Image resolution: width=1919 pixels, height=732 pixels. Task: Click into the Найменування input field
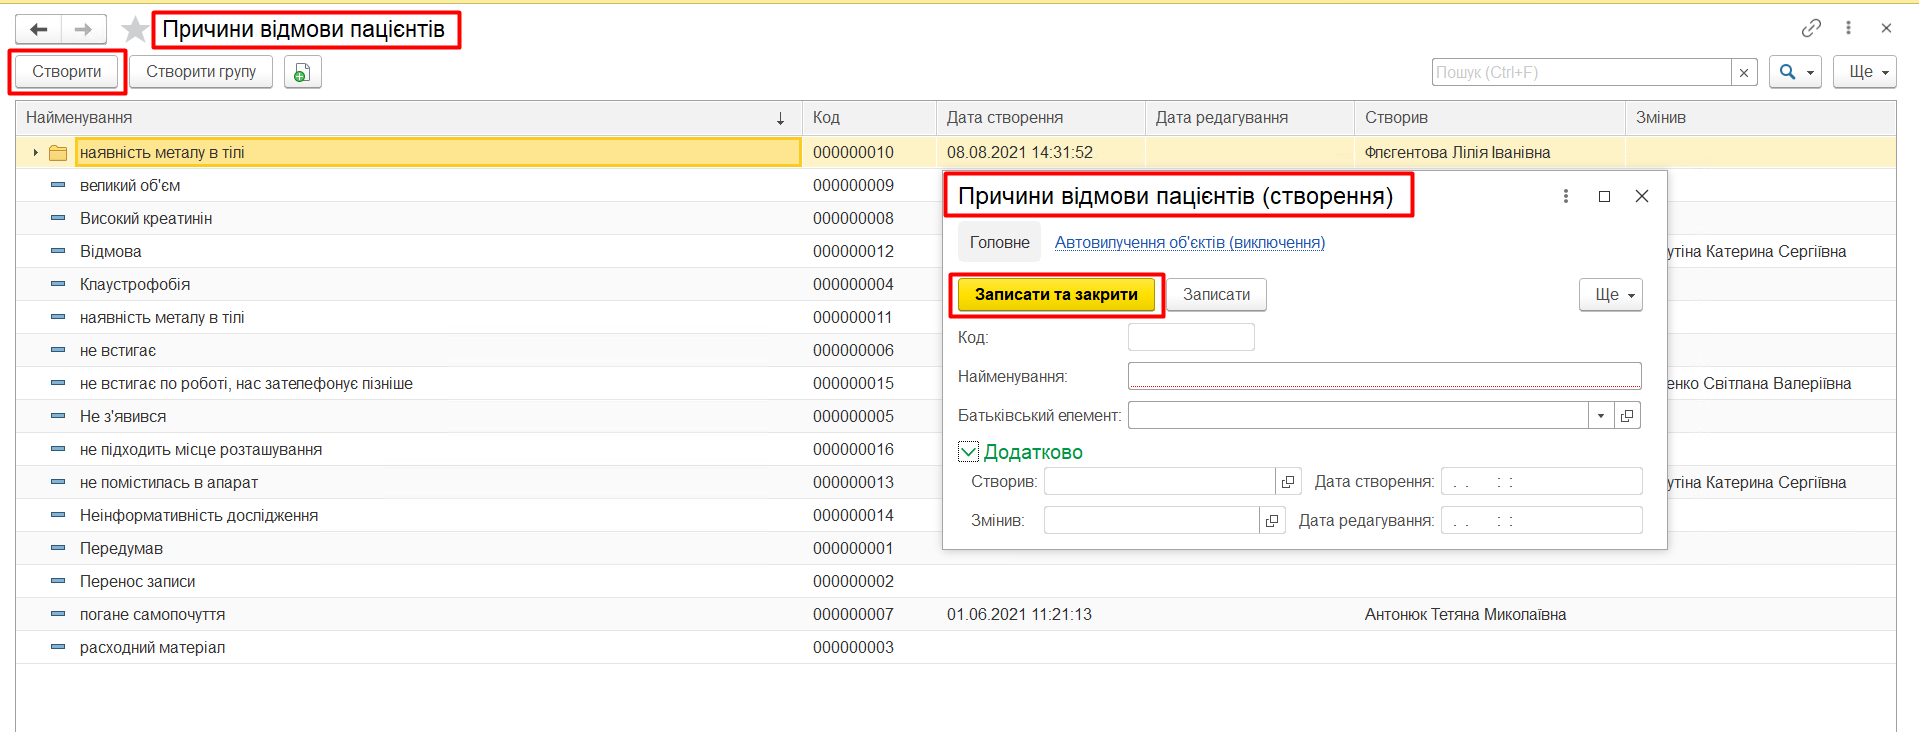(x=1384, y=376)
